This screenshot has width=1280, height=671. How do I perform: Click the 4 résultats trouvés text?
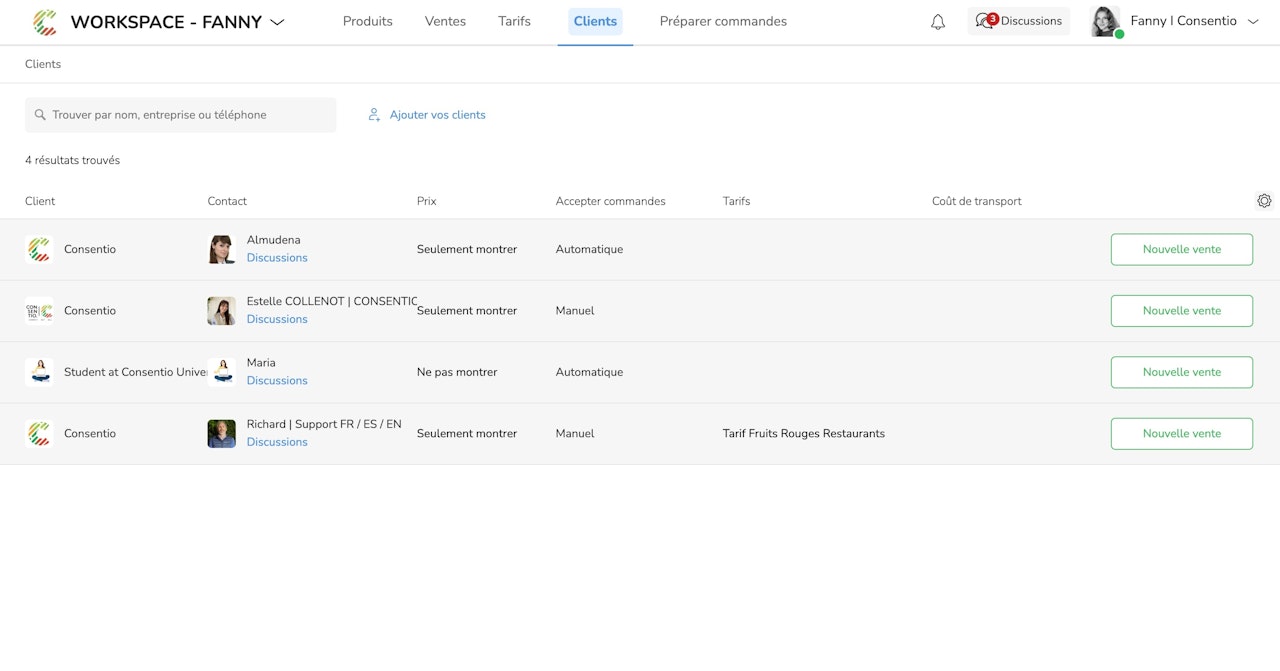click(73, 160)
